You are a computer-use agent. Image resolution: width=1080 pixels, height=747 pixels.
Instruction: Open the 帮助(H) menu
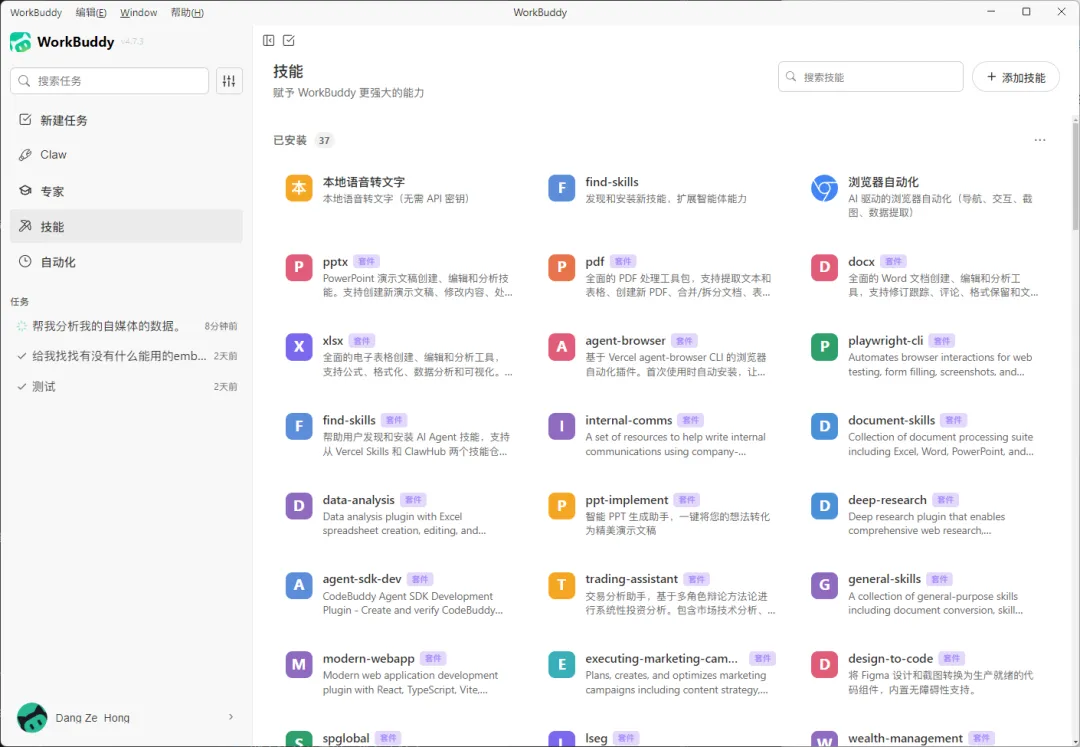(x=187, y=12)
